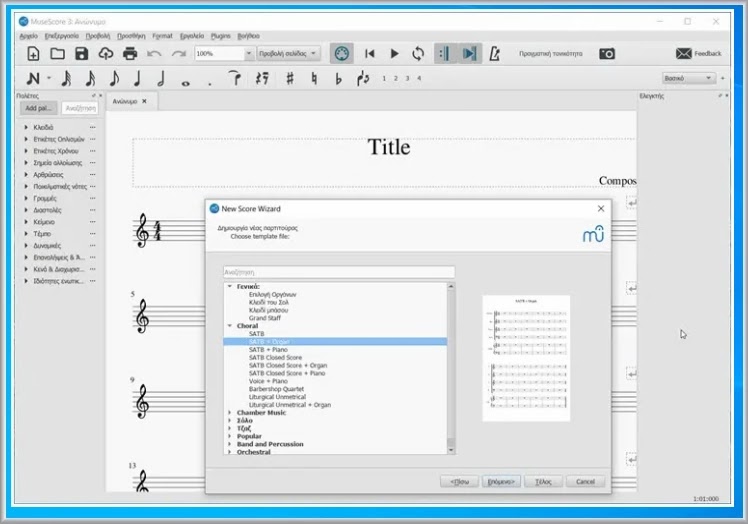The height and width of the screenshot is (524, 748).
Task: Open the Αρχείο menu
Action: tap(29, 36)
